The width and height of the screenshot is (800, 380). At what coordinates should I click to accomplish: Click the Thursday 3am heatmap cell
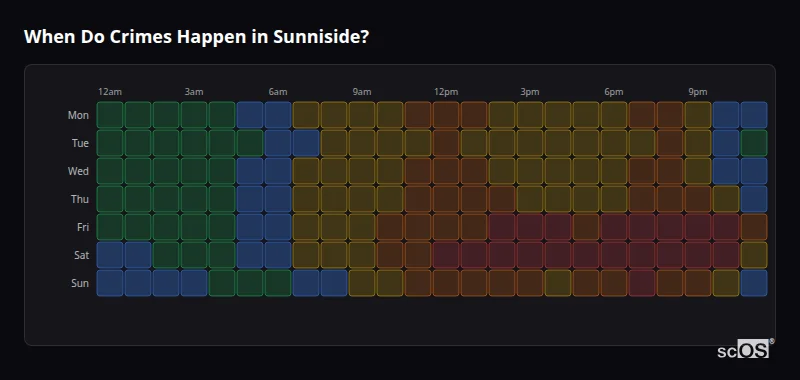tap(194, 199)
